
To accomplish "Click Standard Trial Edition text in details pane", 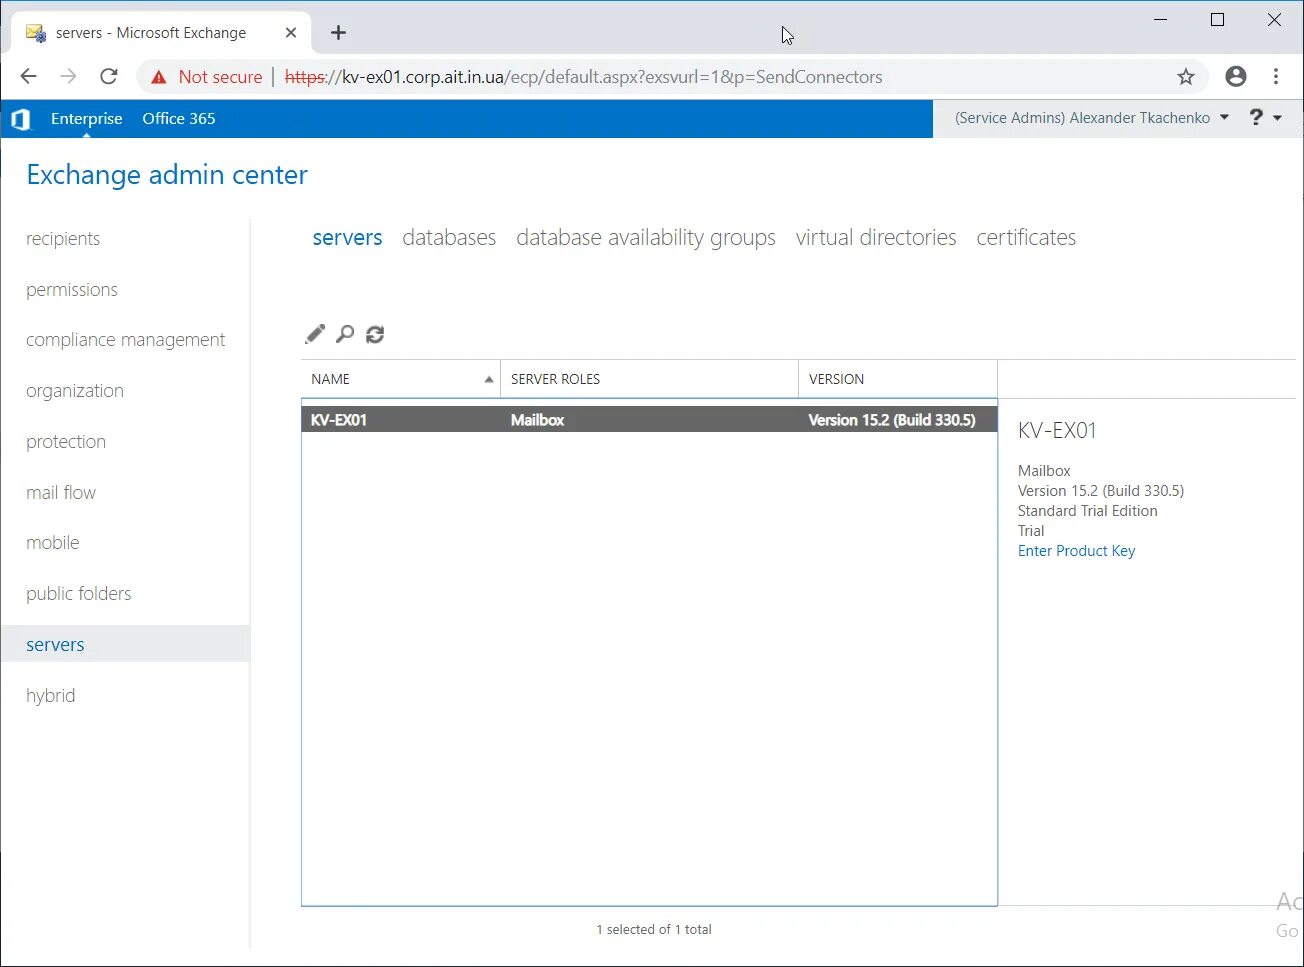I will coord(1088,511).
